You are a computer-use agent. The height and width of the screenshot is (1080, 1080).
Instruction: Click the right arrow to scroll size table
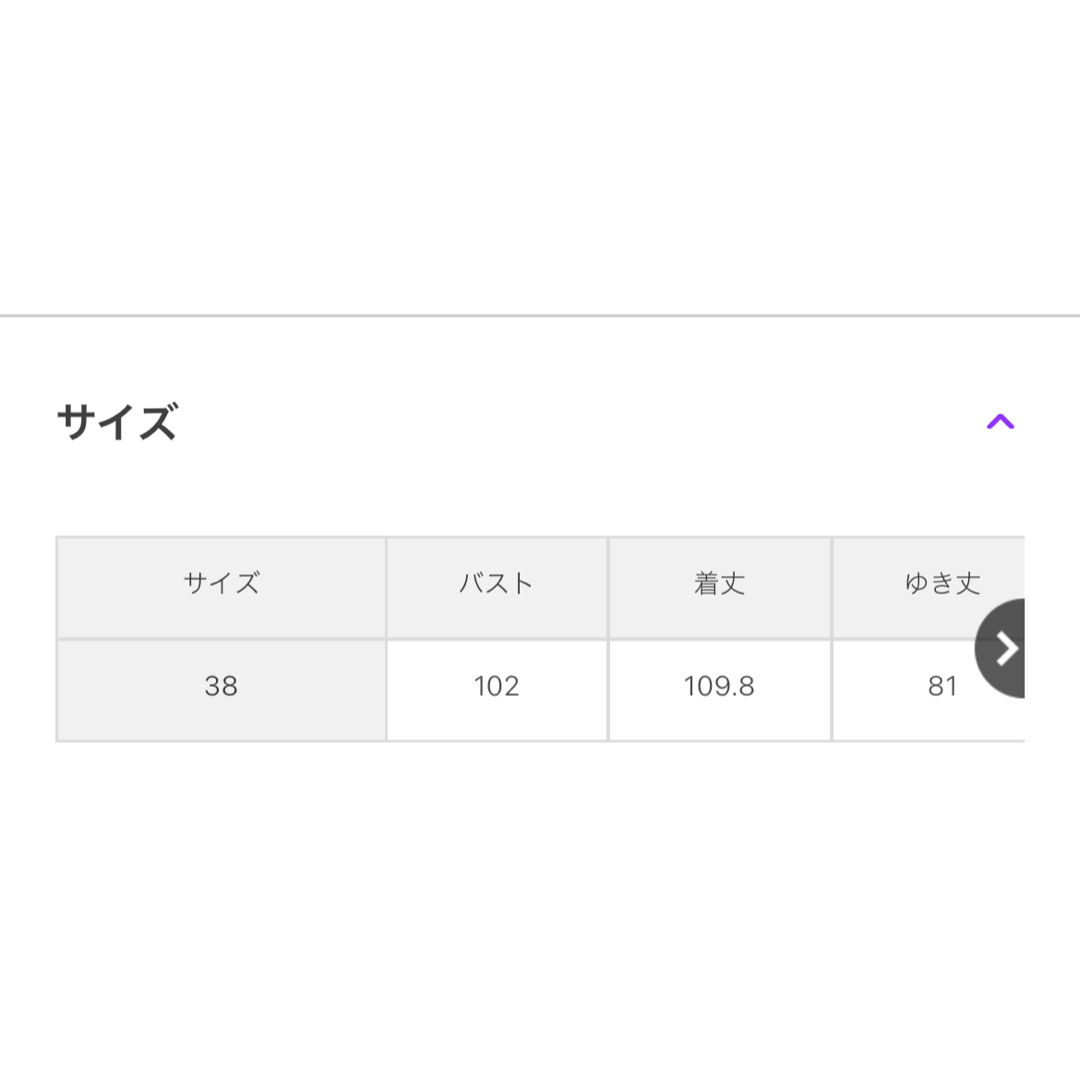pyautogui.click(x=1000, y=648)
